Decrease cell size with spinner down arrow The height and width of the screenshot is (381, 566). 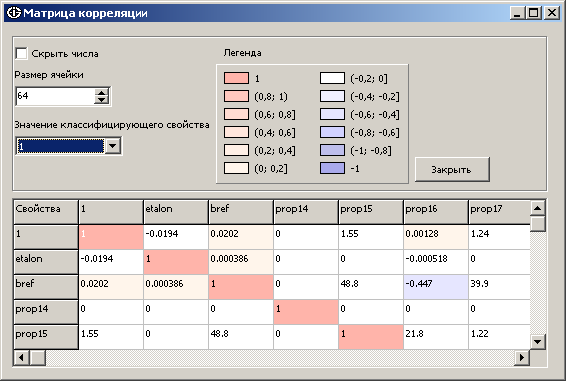[x=101, y=100]
